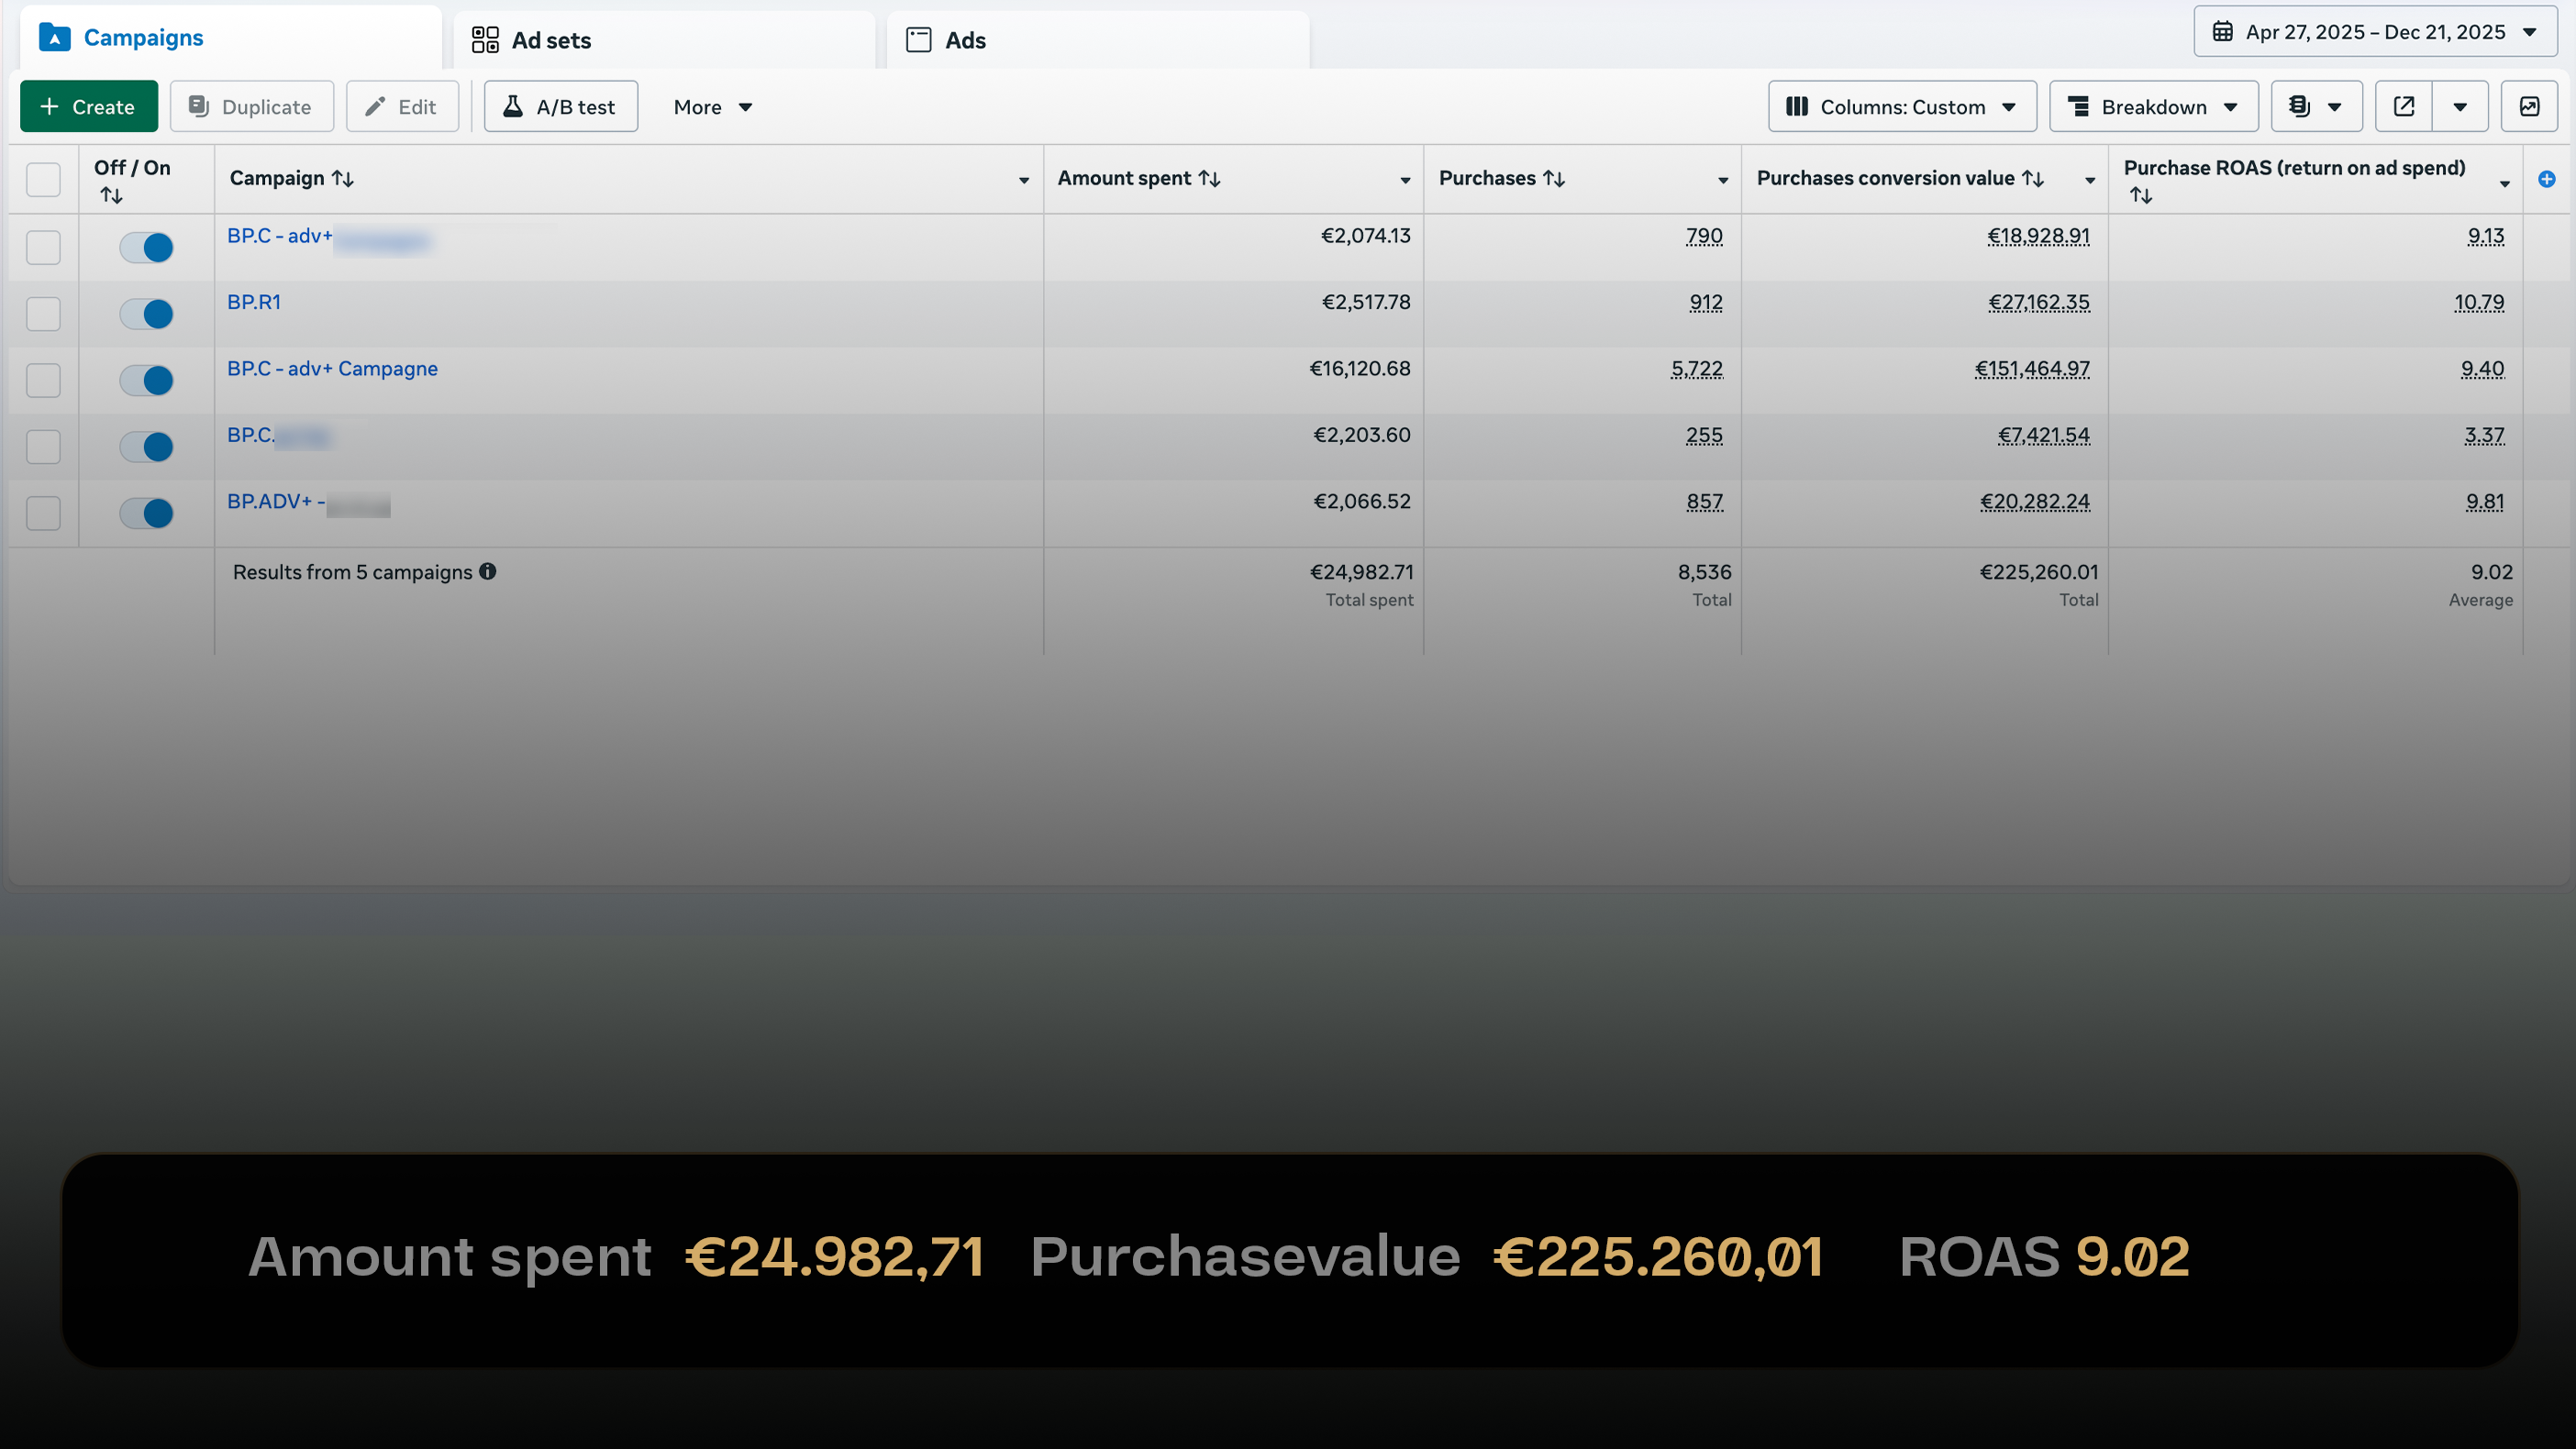
Task: Expand the Breakdown dropdown
Action: pos(2153,107)
